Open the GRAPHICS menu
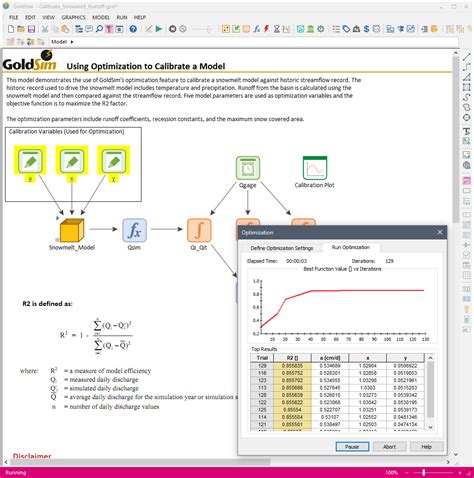 73,17
